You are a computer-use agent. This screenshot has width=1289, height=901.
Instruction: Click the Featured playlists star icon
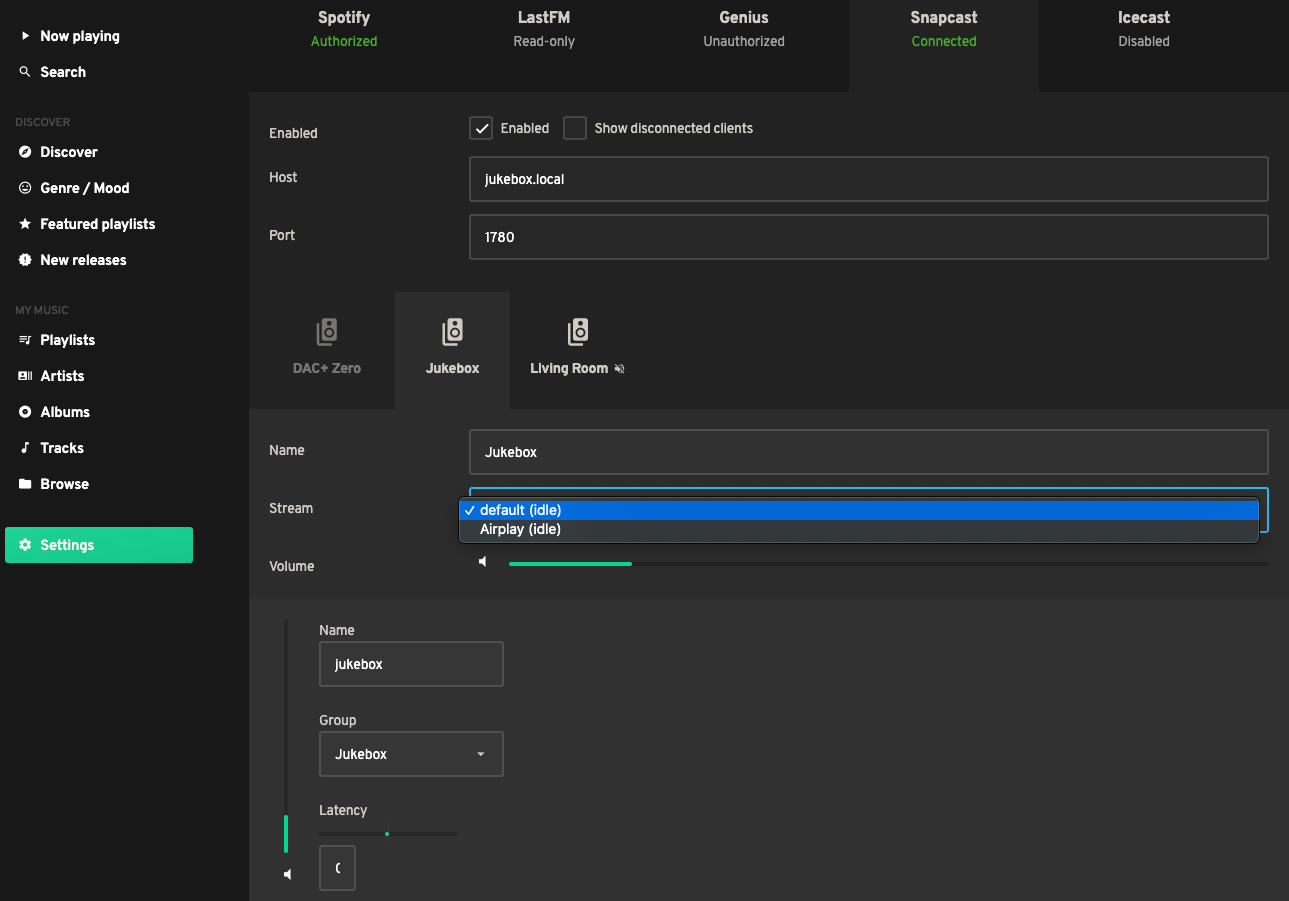point(25,223)
